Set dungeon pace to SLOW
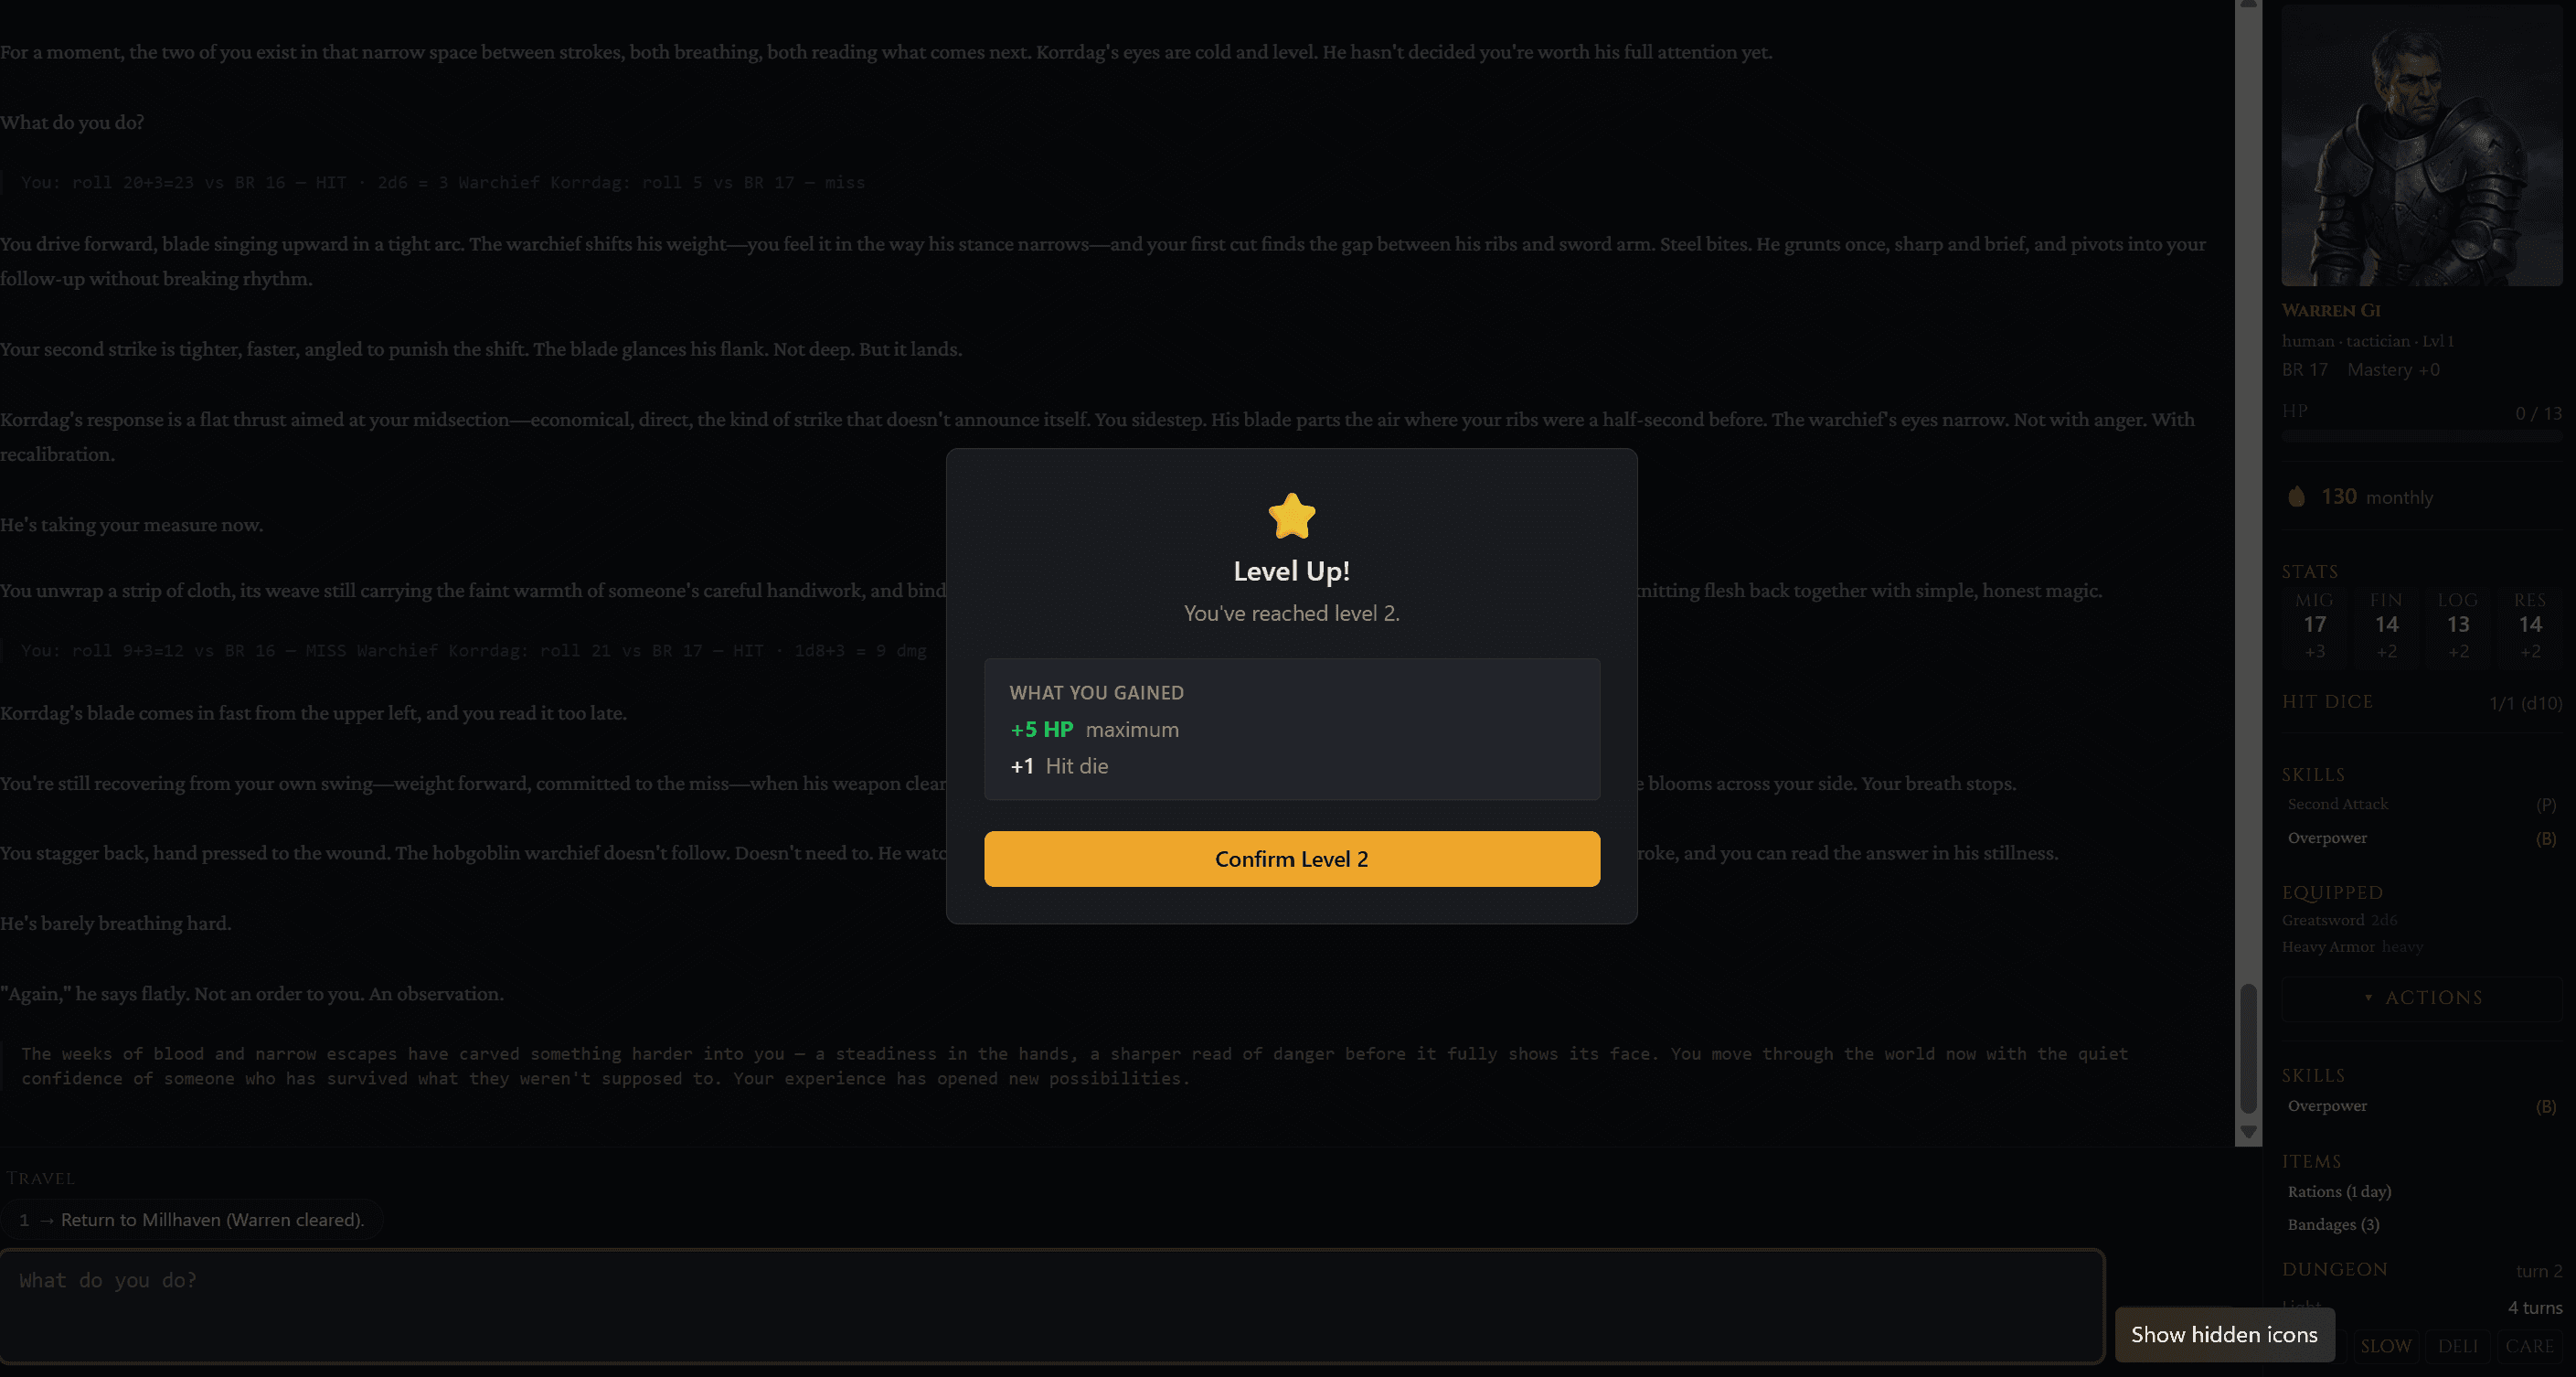This screenshot has height=1377, width=2576. click(x=2385, y=1346)
